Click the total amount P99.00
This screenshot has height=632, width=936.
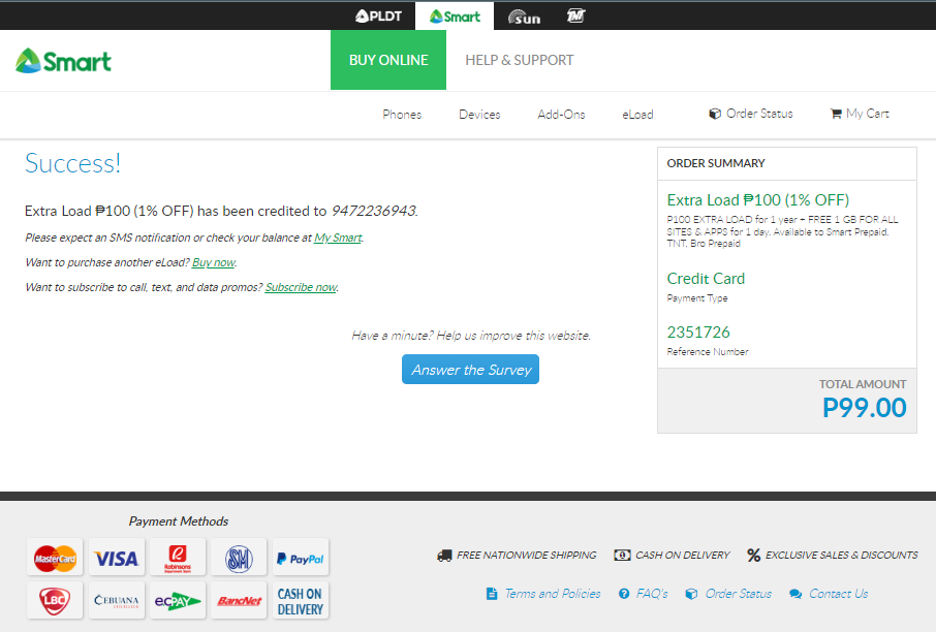click(864, 408)
